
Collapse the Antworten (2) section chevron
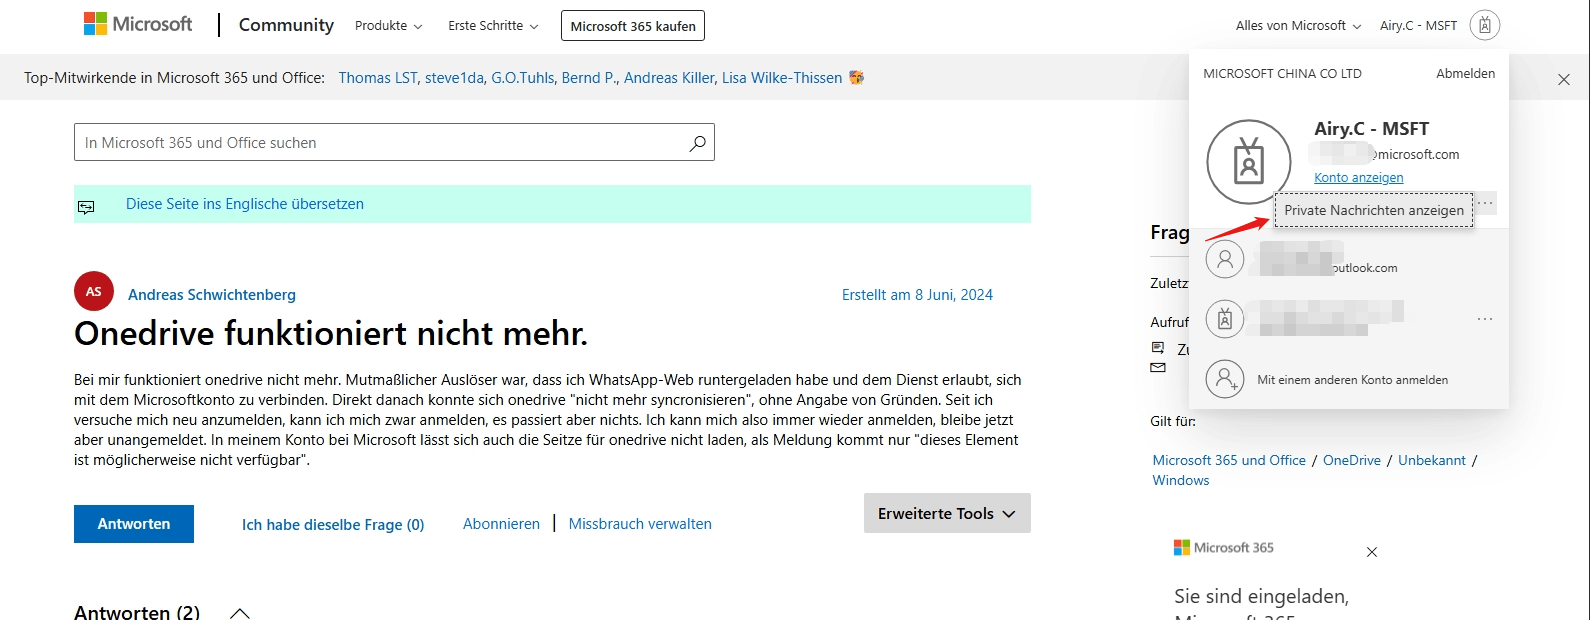[x=240, y=612]
